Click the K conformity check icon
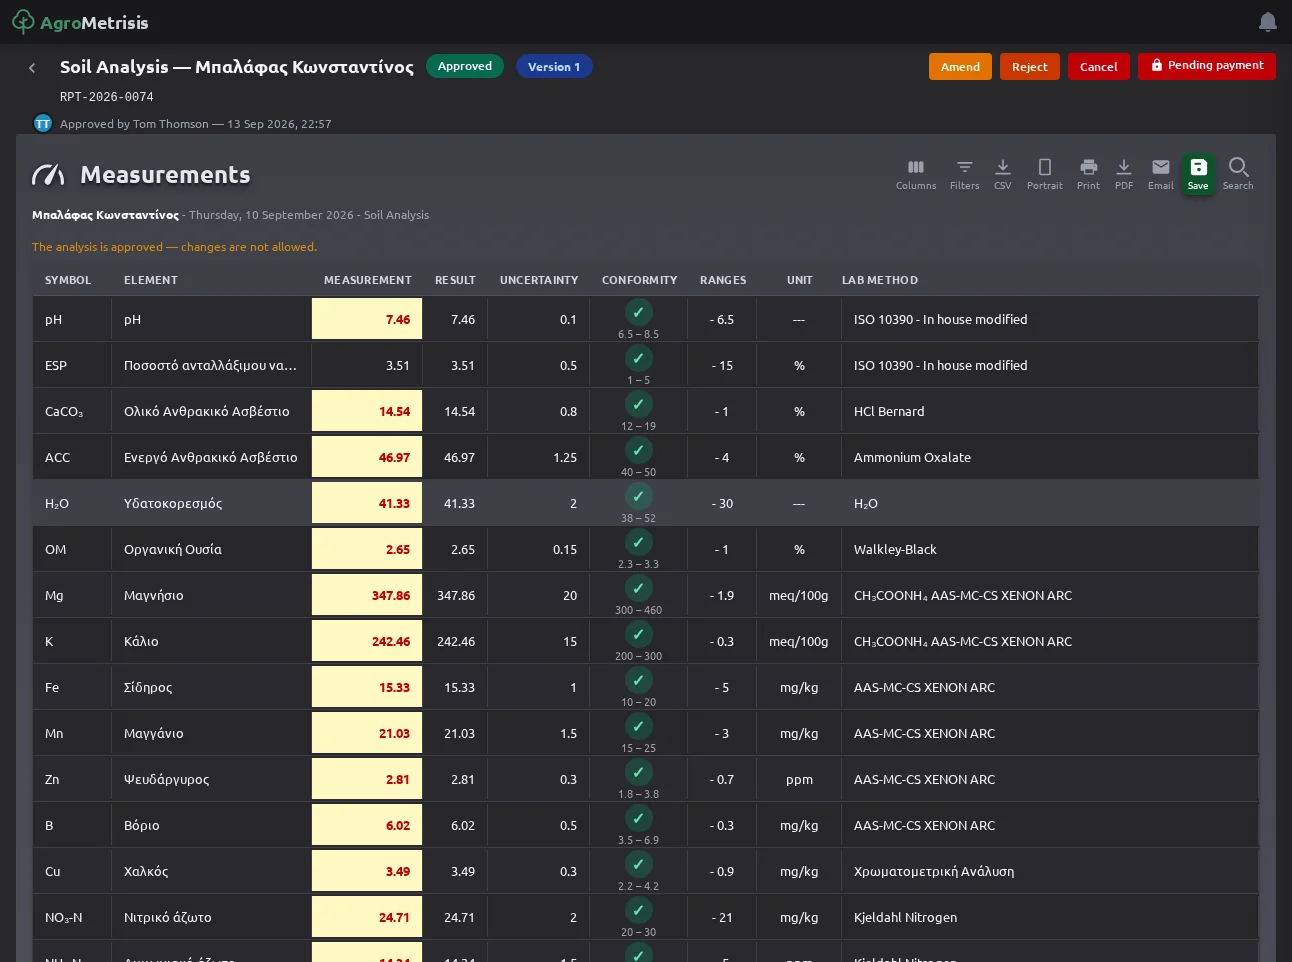Image resolution: width=1292 pixels, height=962 pixels. pyautogui.click(x=638, y=634)
